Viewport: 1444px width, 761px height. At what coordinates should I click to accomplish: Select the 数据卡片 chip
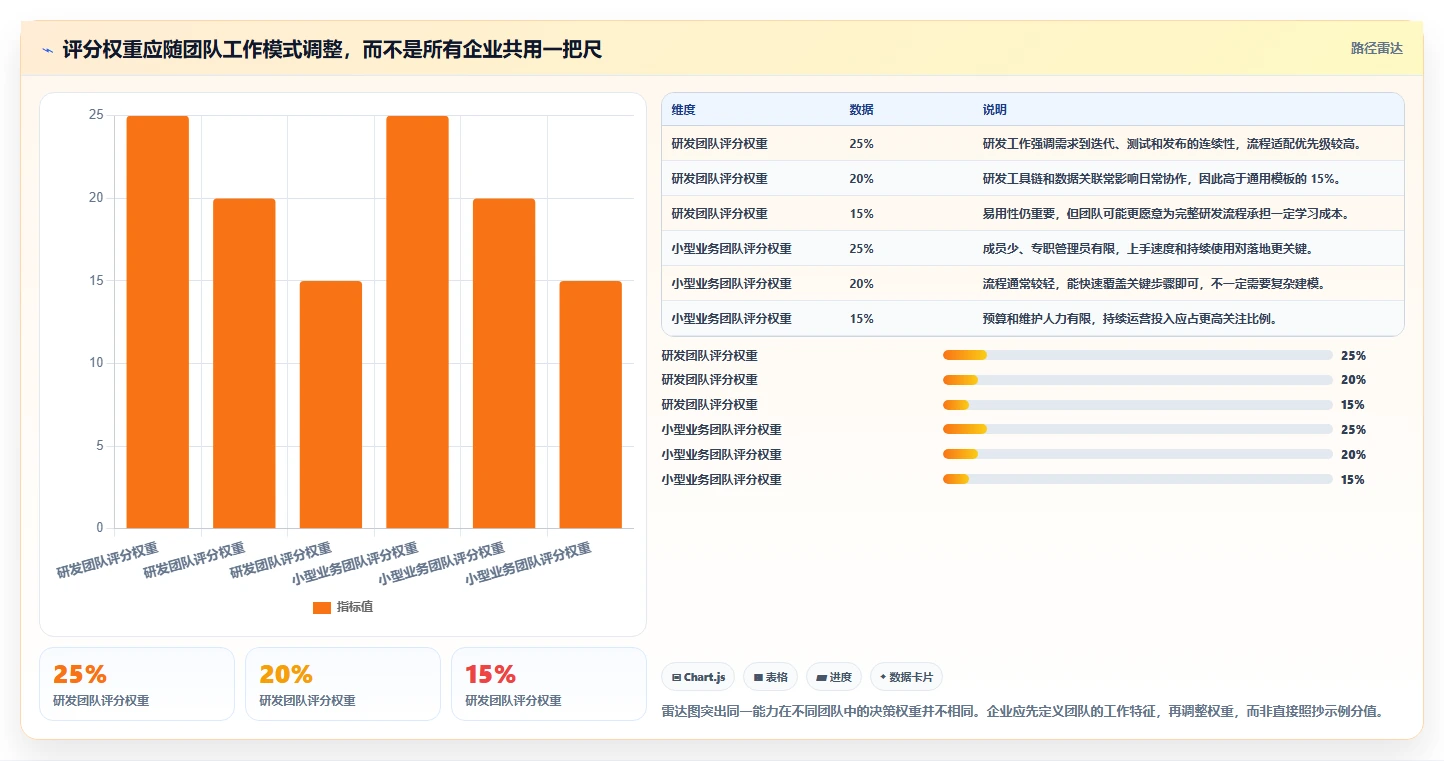coord(906,677)
